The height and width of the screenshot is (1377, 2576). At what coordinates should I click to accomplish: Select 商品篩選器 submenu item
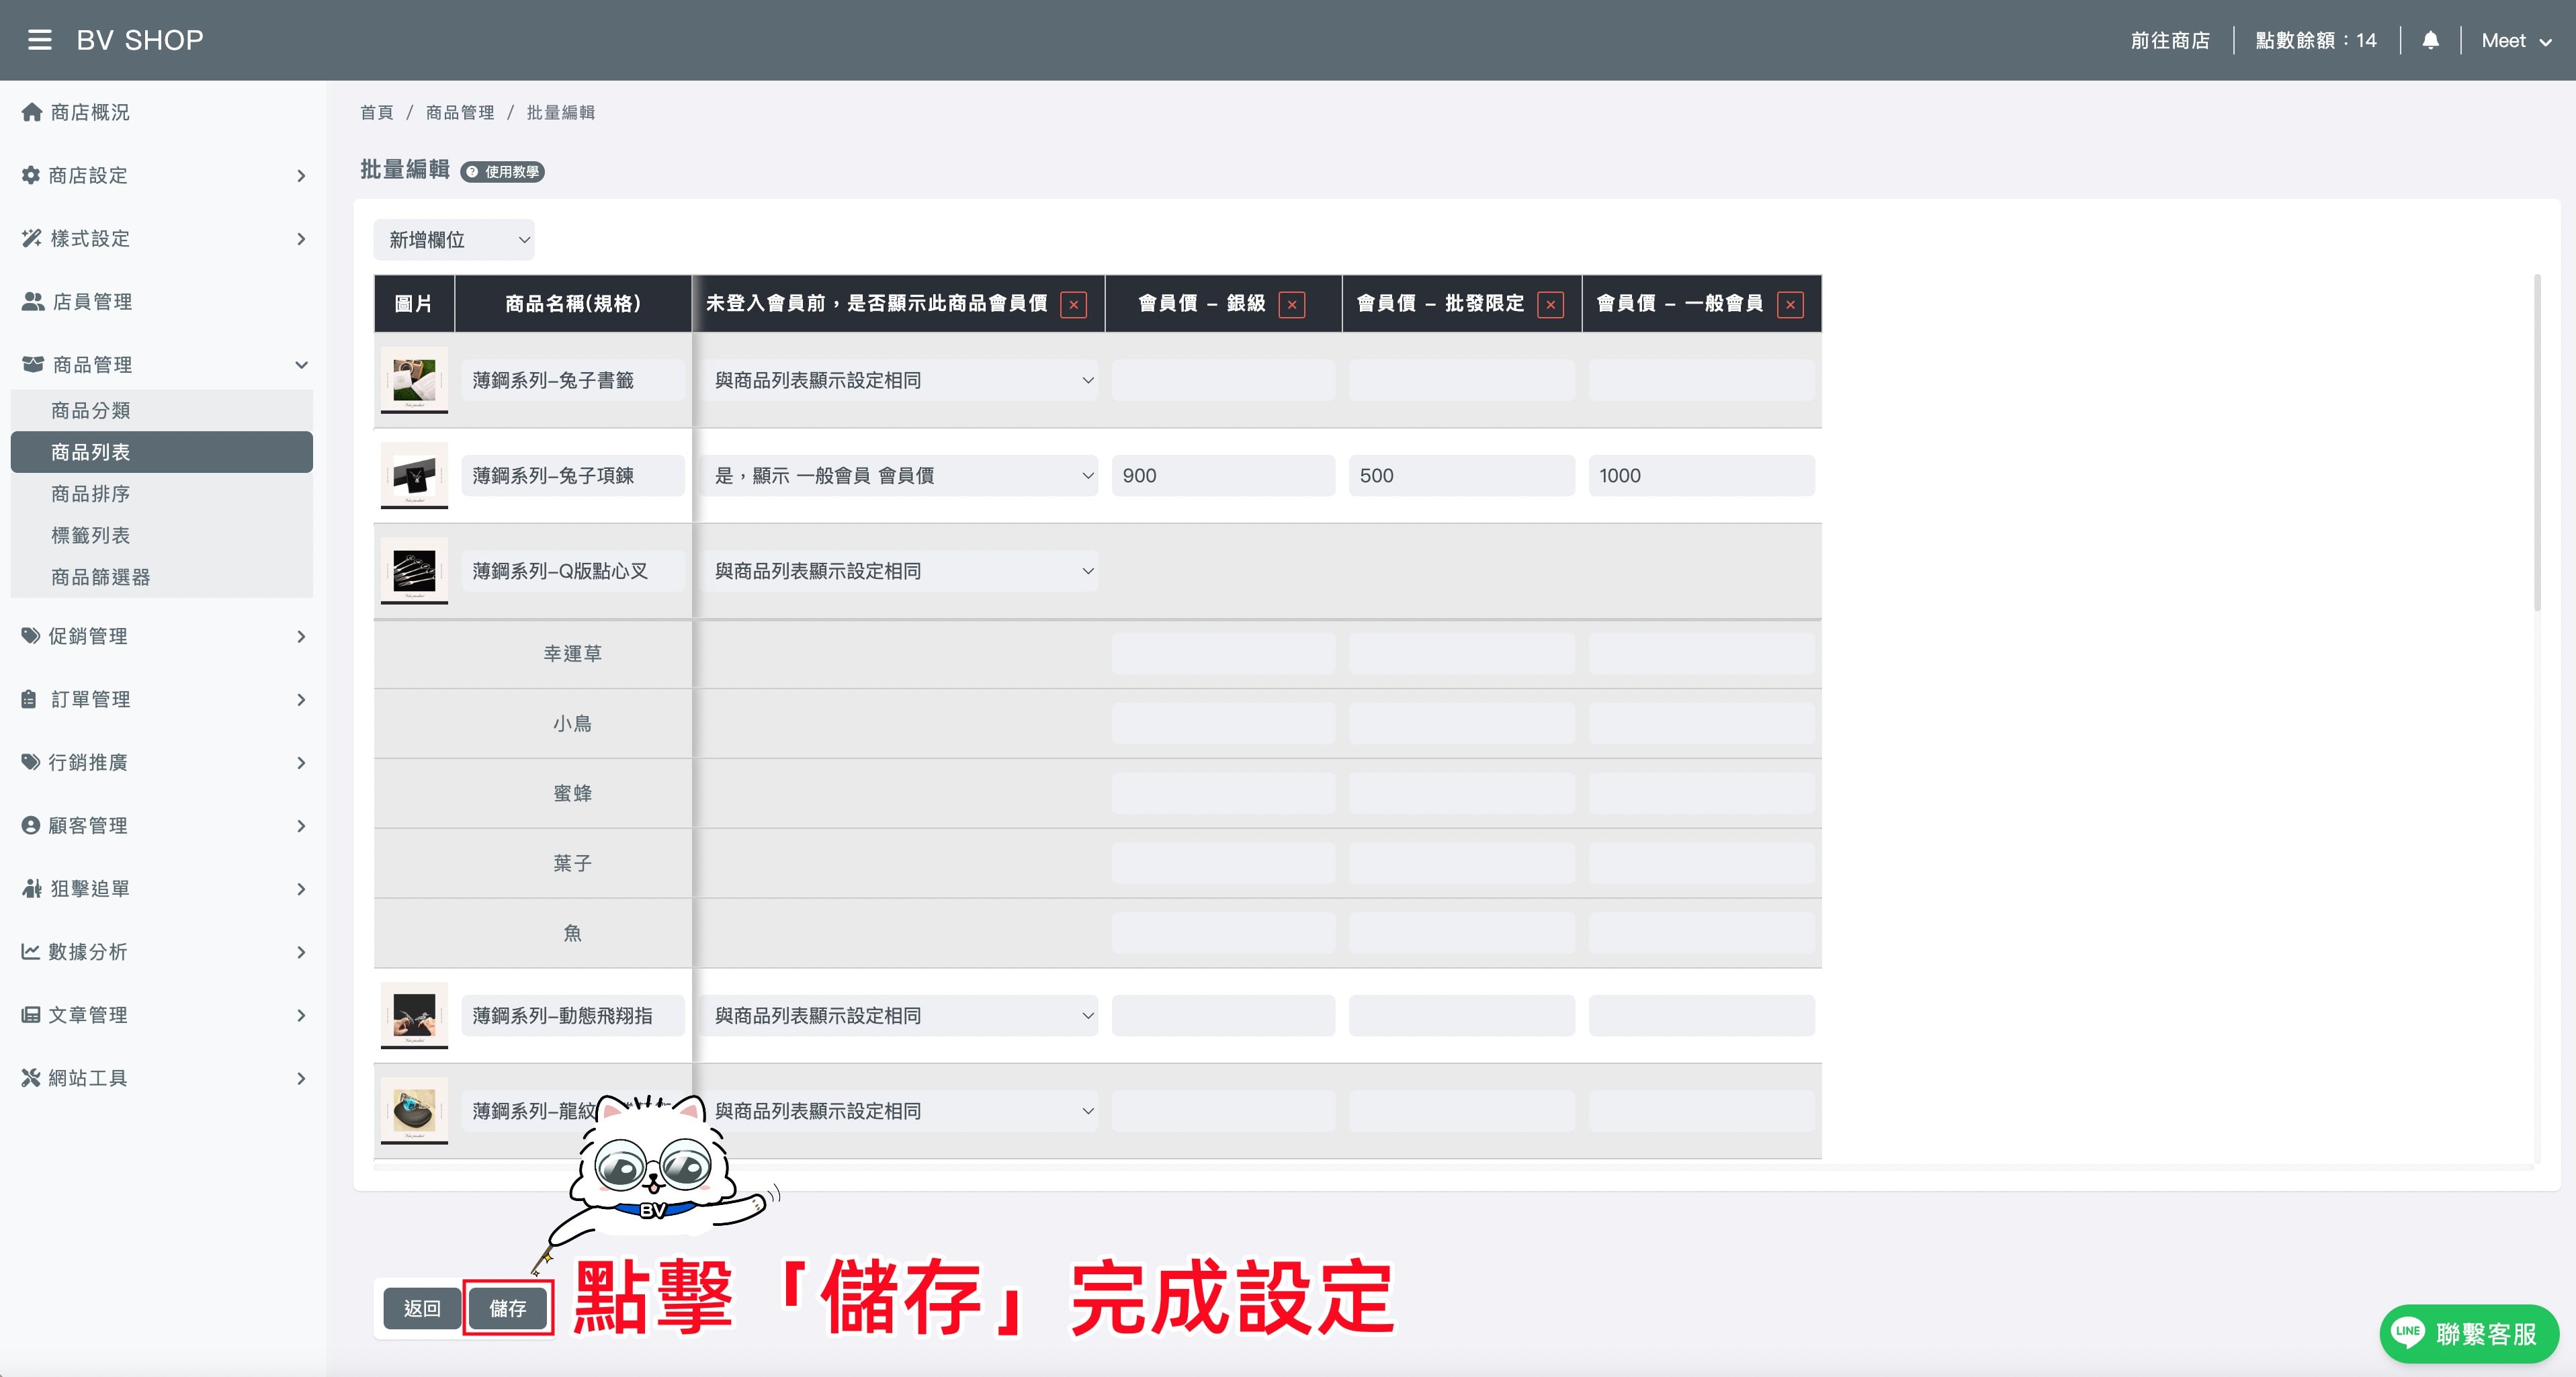pos(162,577)
